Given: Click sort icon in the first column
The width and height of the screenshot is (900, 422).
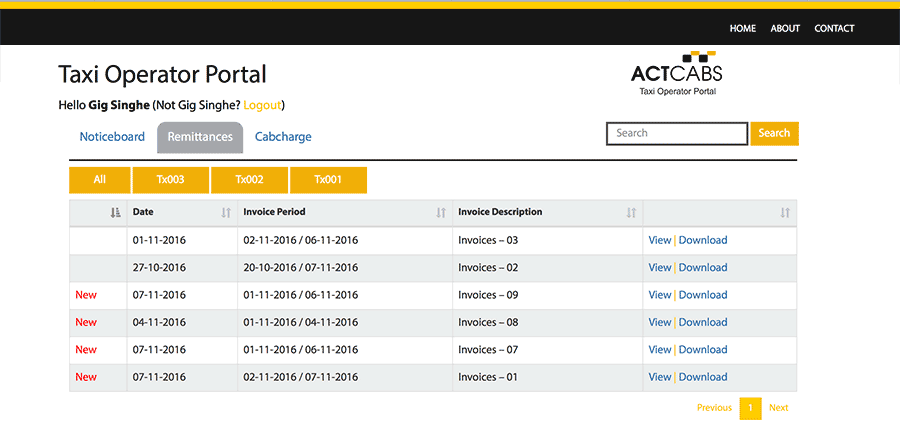Looking at the screenshot, I should 115,213.
